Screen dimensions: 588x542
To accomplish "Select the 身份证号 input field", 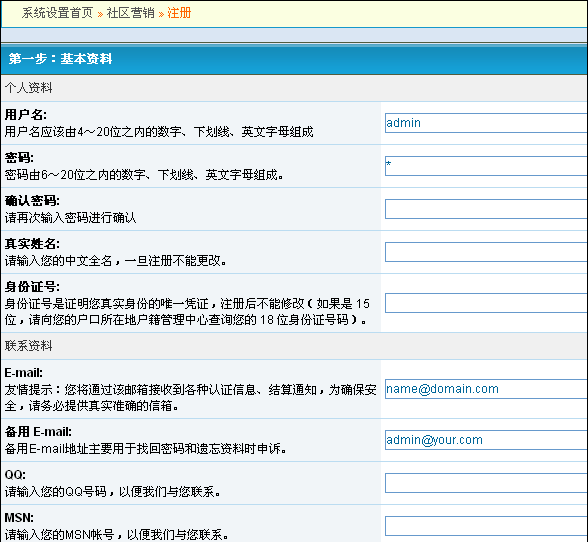I will coord(486,303).
